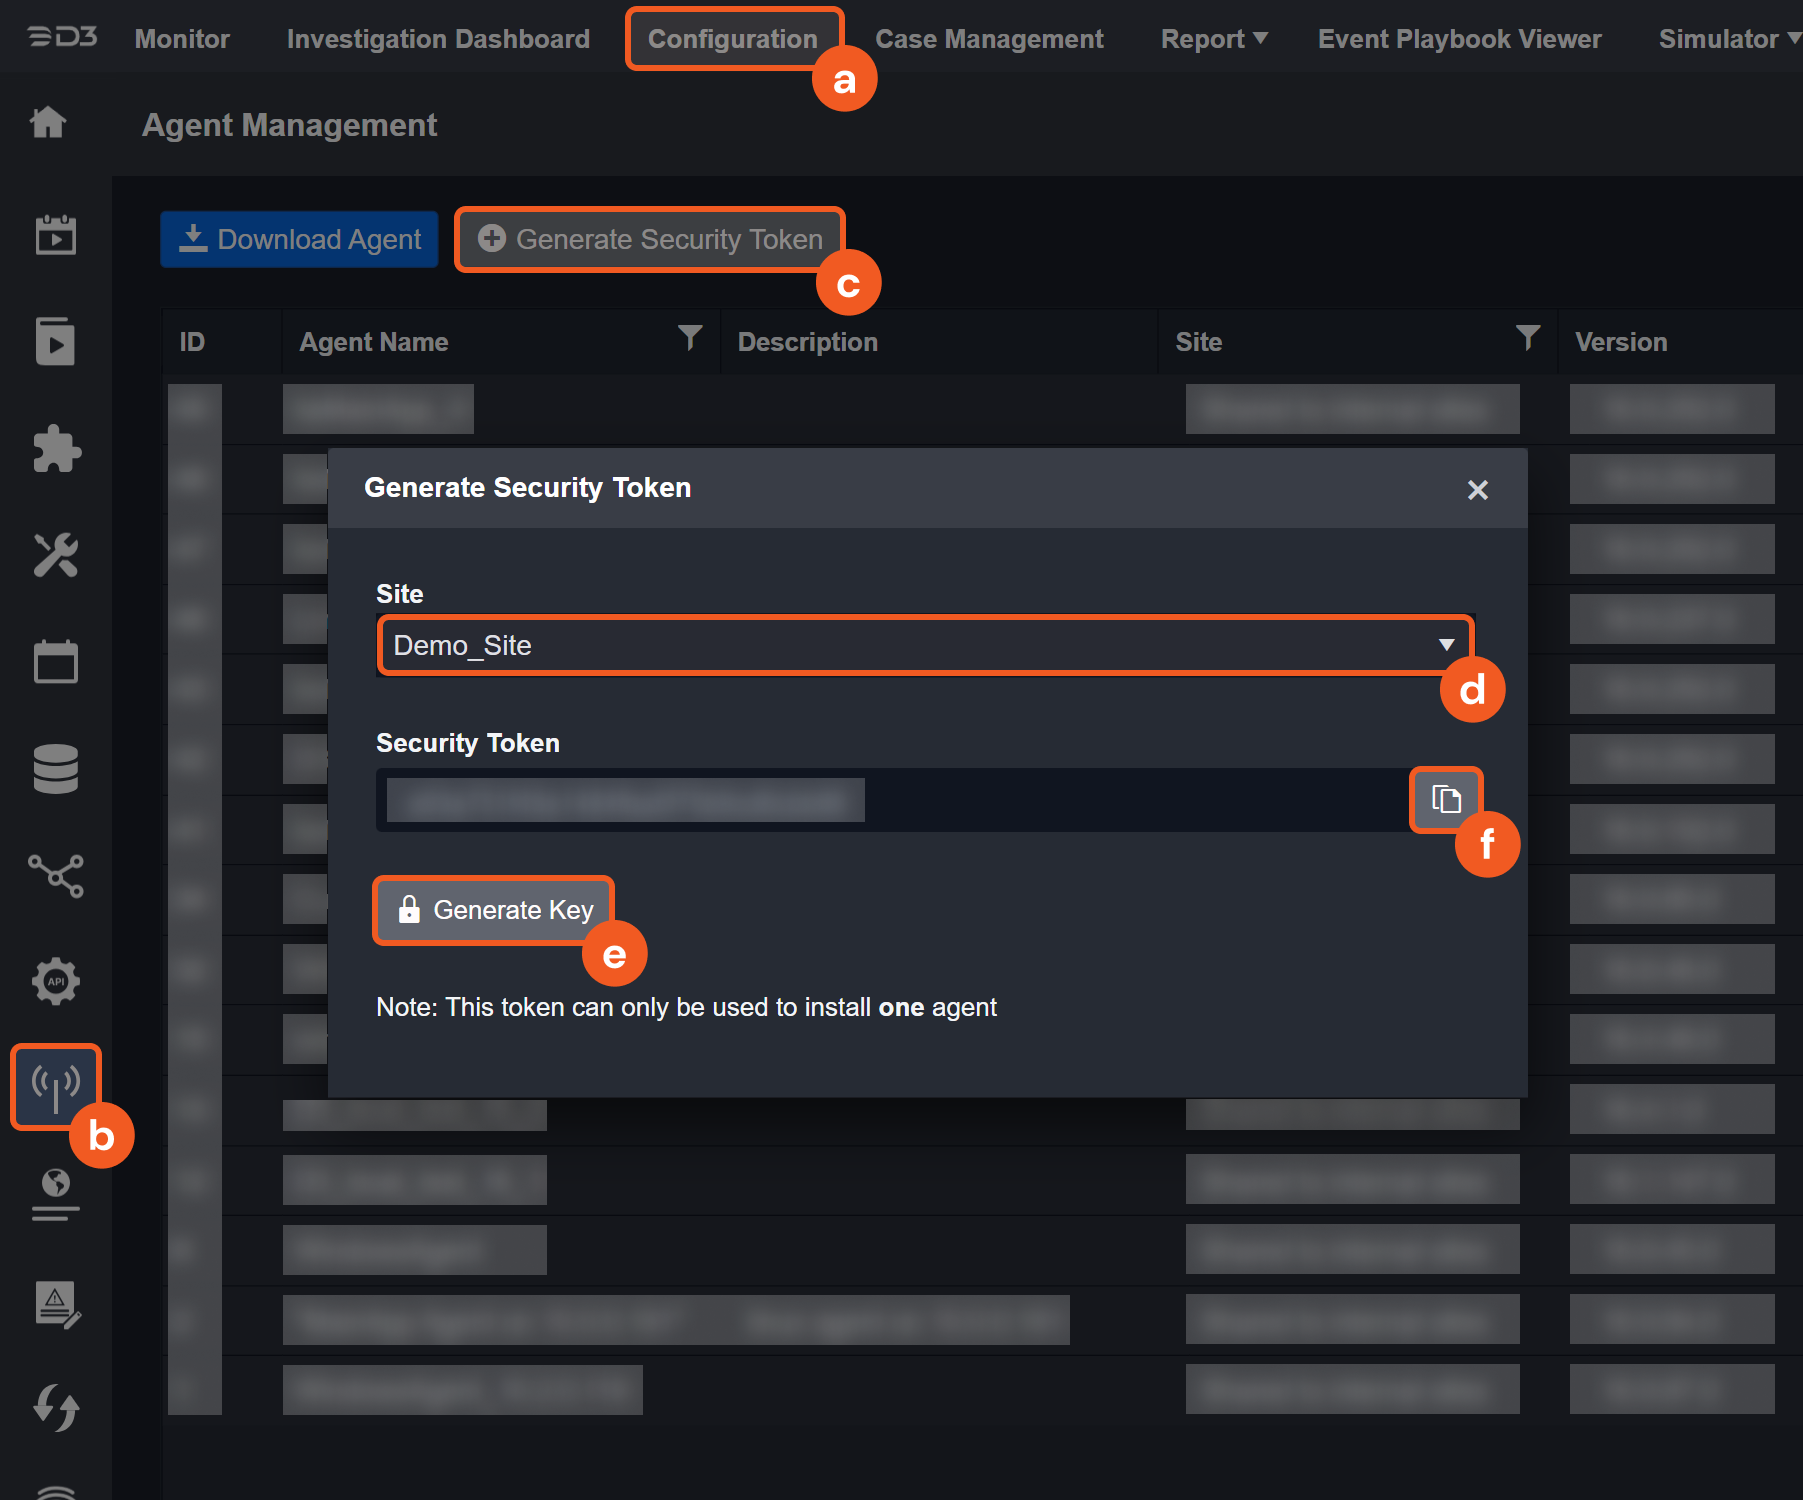Filter the Site column
The height and width of the screenshot is (1500, 1803).
pyautogui.click(x=1527, y=338)
